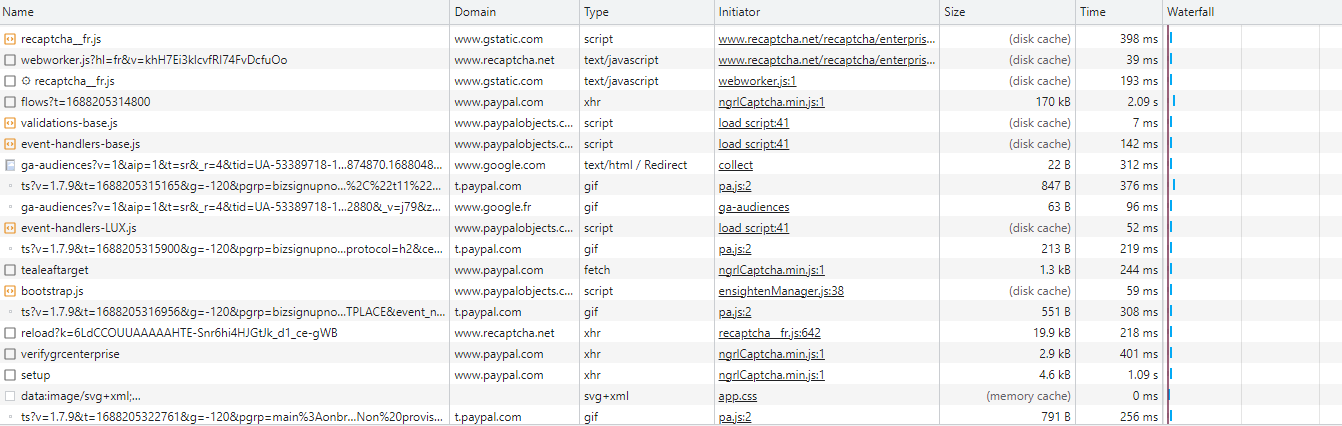
Task: Click the orange script icon for bootstrap.js
Action: [10, 291]
